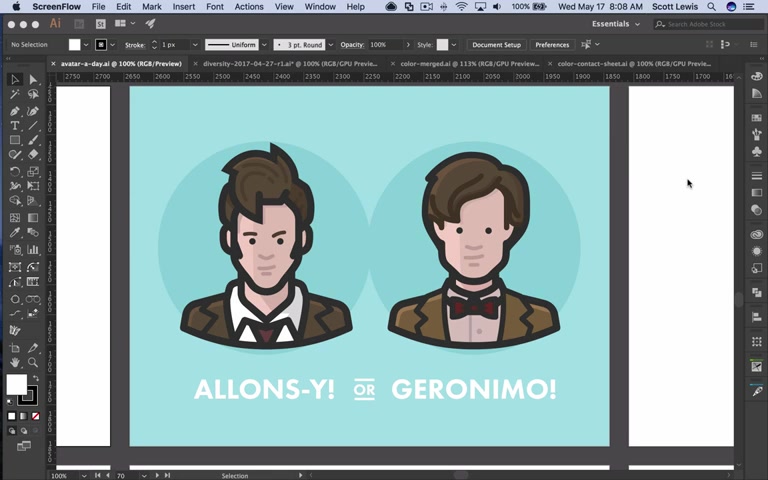Open the Essentials workspace switcher

tap(616, 24)
